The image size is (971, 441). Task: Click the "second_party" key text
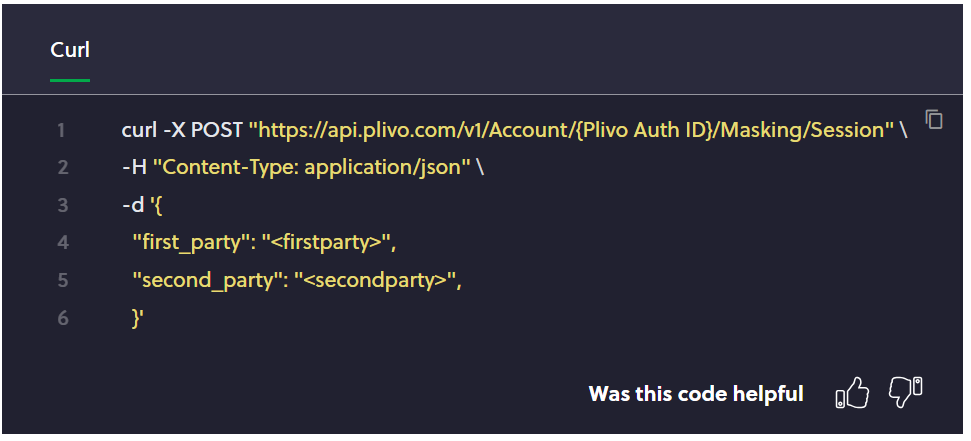(204, 281)
